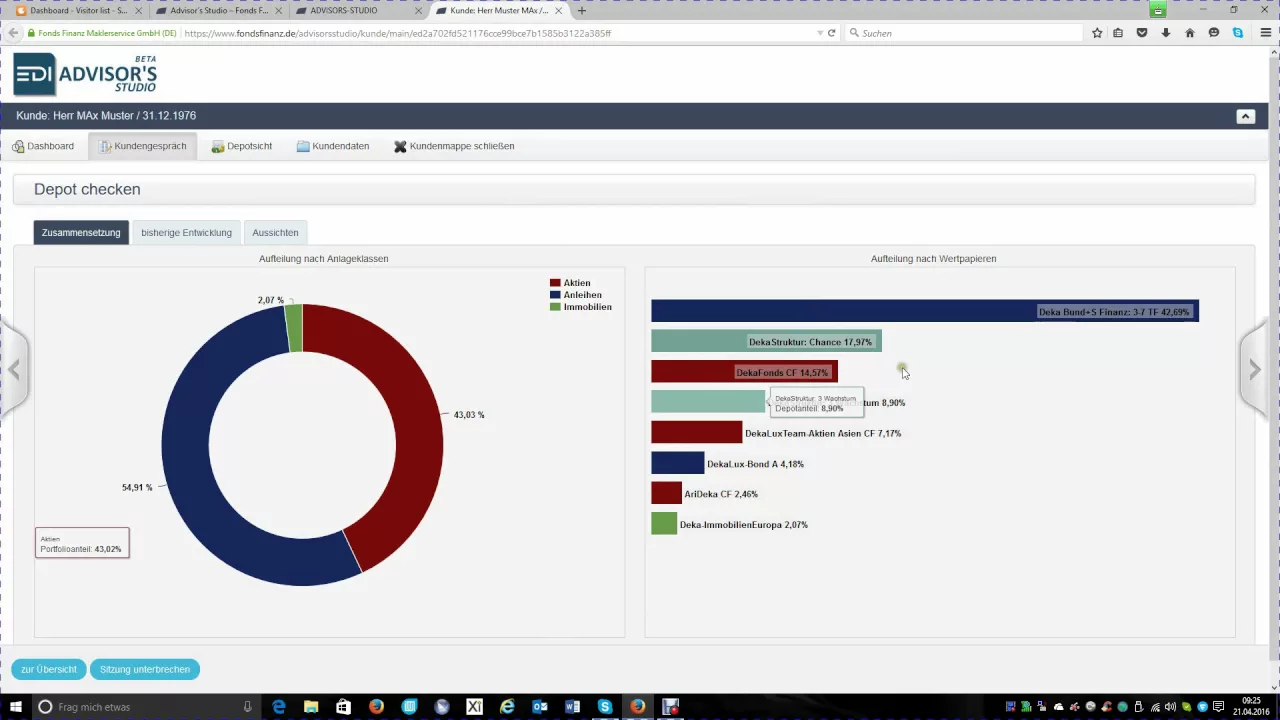
Task: Bookmark this page with star icon
Action: tap(1097, 33)
